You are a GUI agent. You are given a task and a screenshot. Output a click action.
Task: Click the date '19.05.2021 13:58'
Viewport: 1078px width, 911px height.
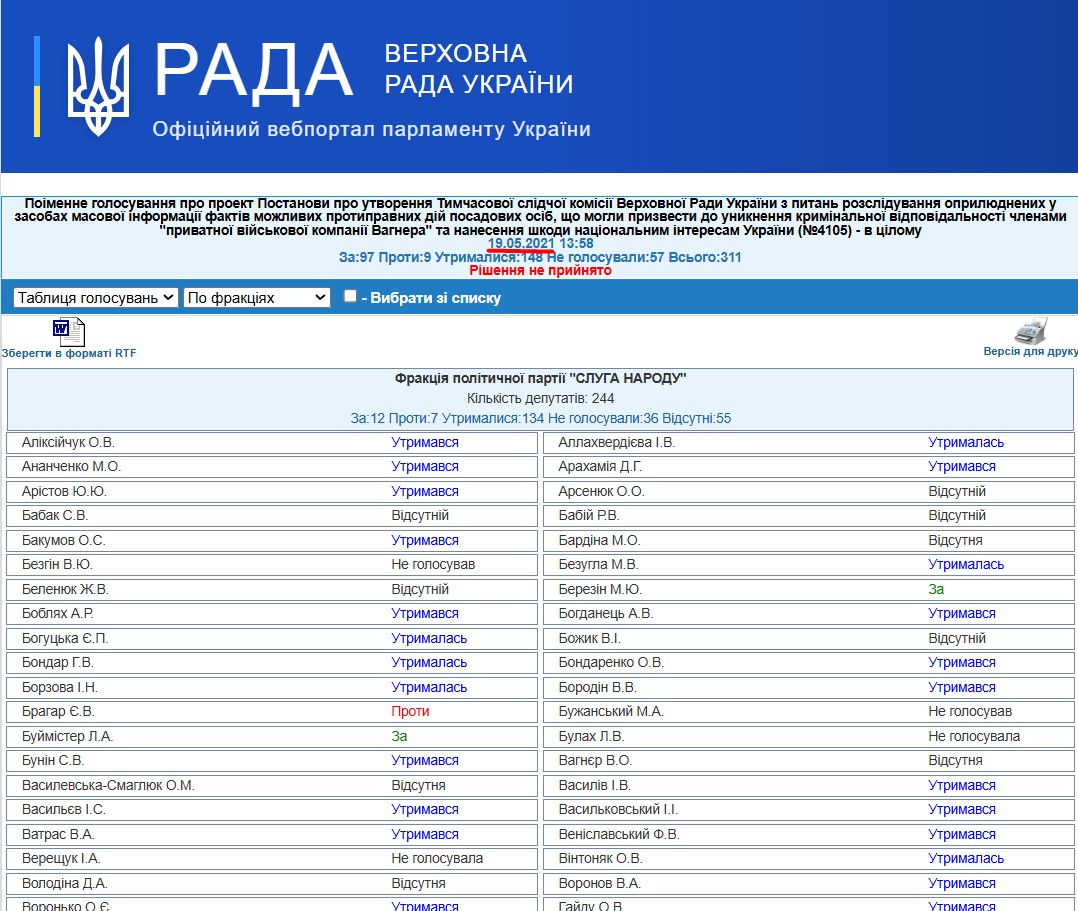coord(540,243)
